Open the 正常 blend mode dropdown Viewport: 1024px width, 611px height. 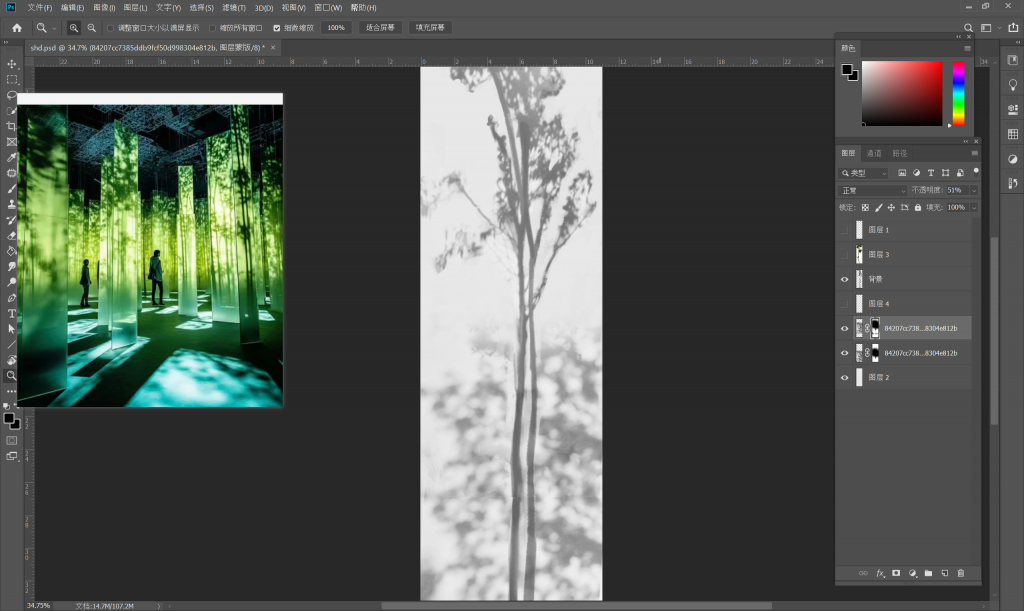(x=873, y=190)
